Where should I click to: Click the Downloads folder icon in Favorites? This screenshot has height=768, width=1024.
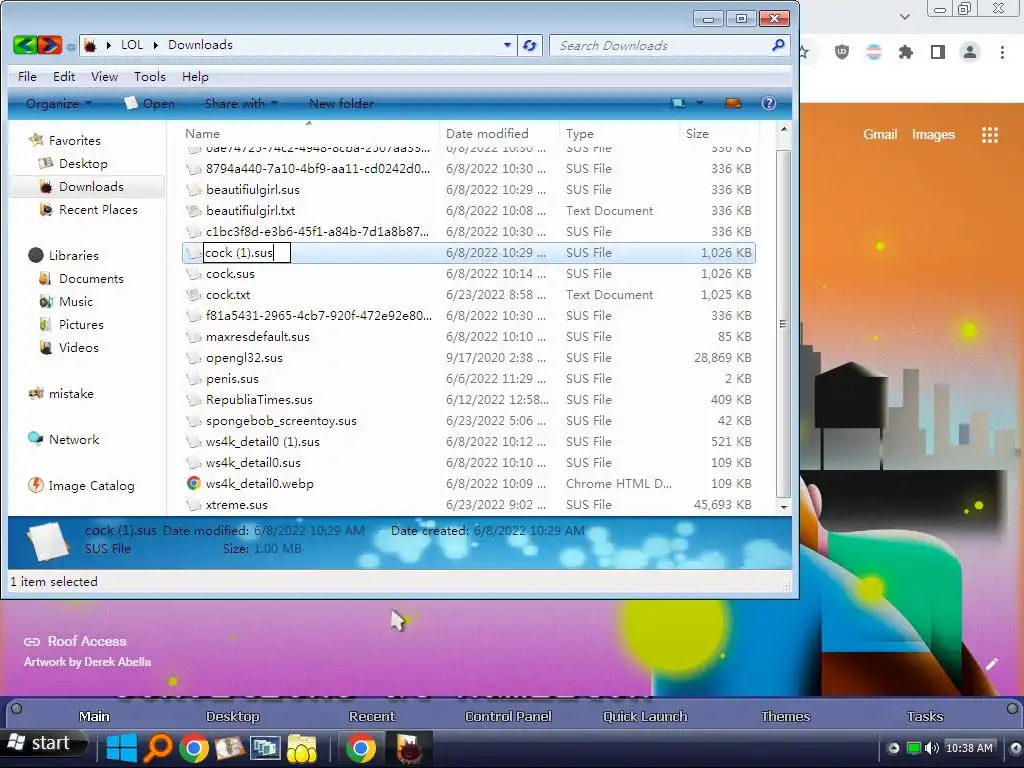click(46, 187)
